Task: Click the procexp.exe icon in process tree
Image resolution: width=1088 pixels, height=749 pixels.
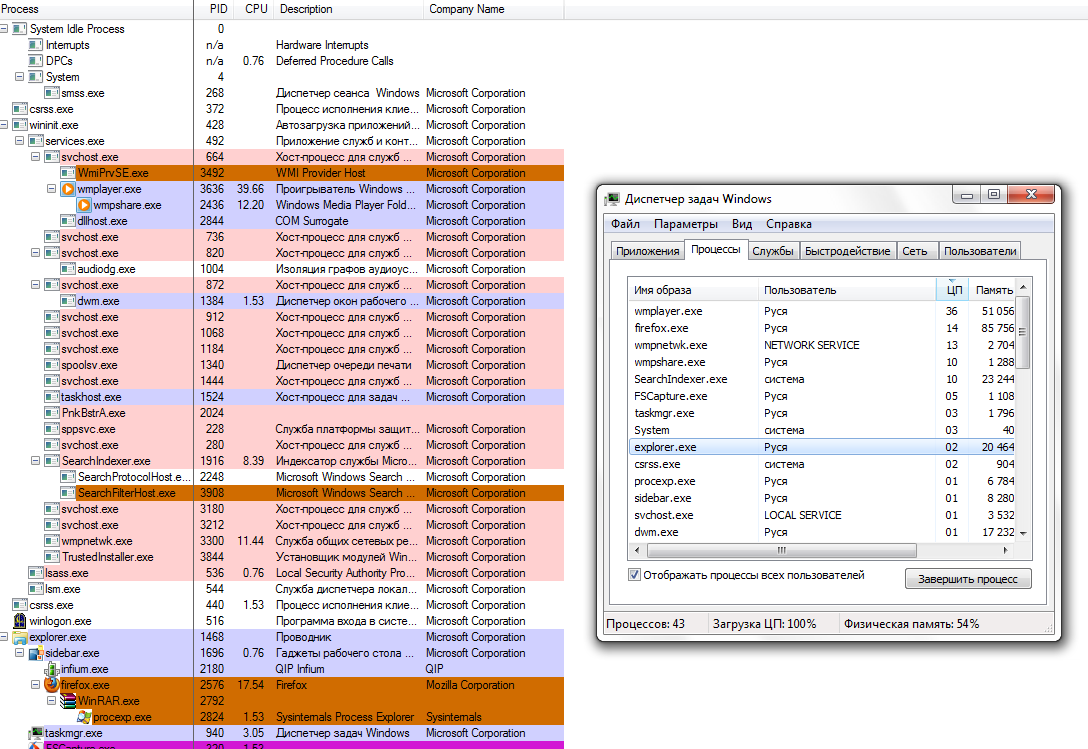Action: [84, 717]
